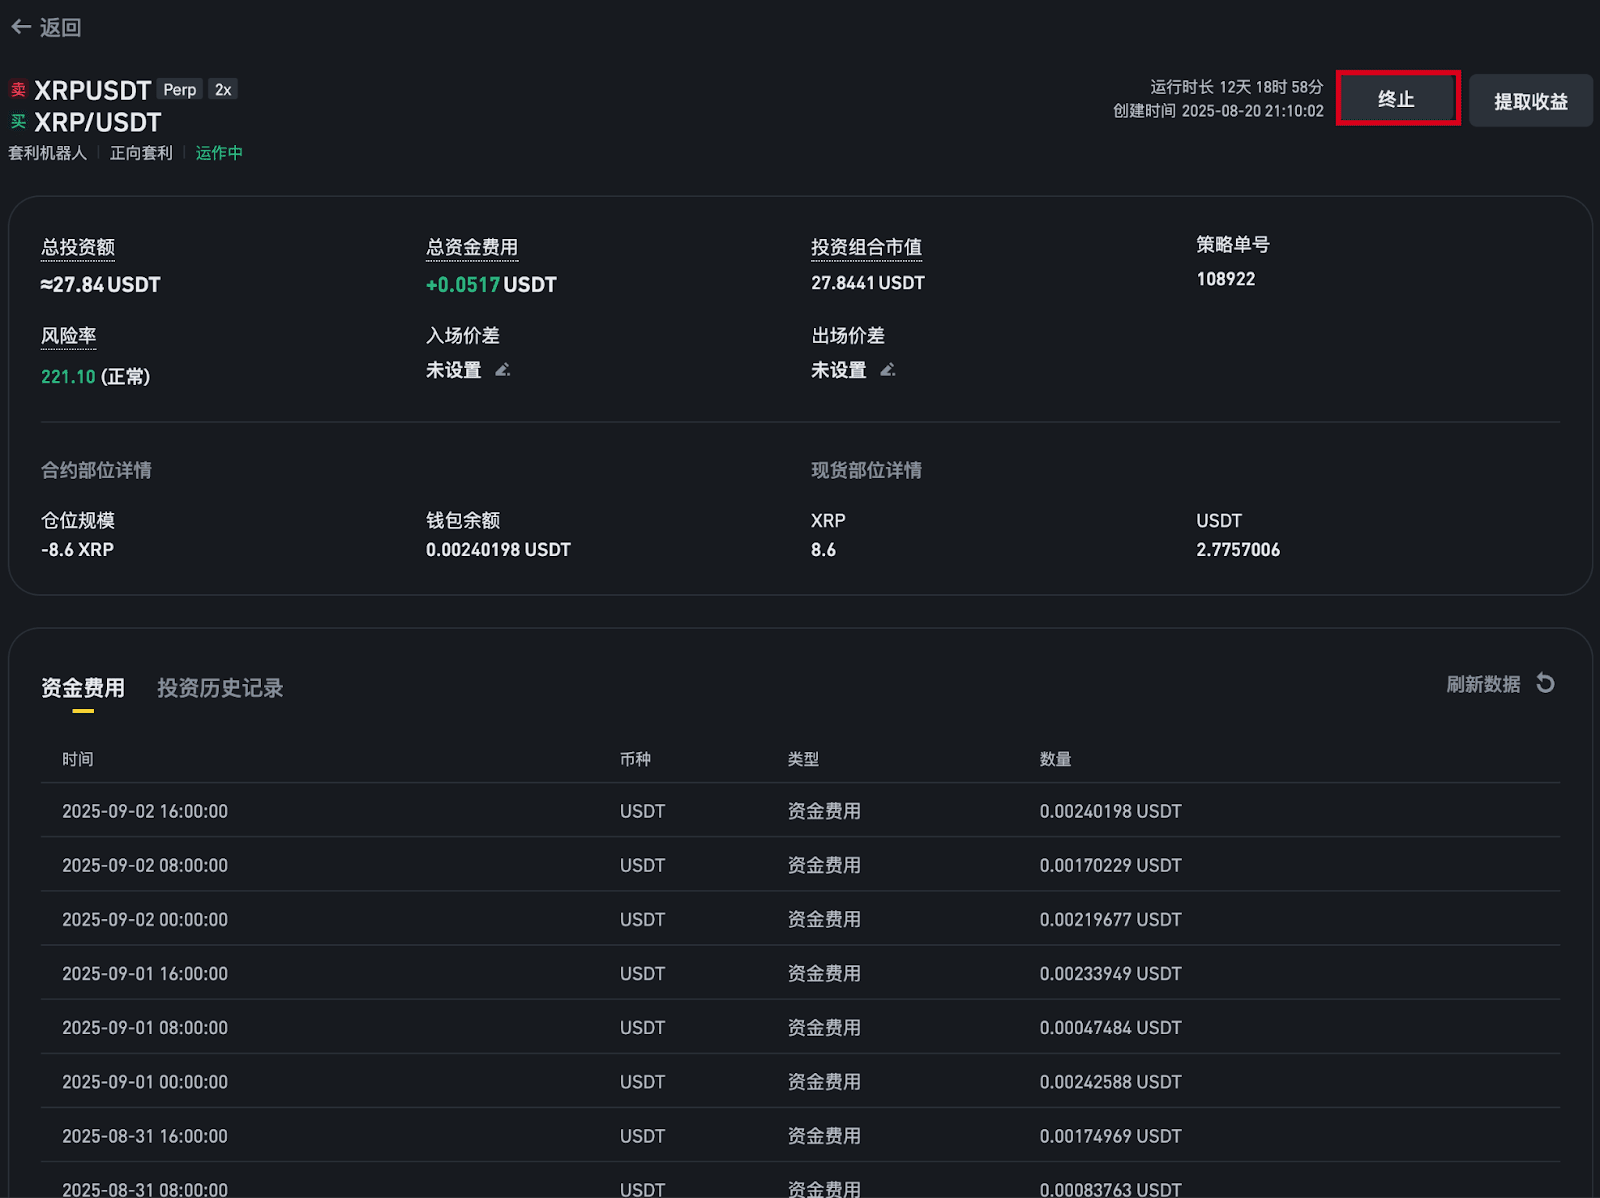The image size is (1600, 1198).
Task: Edit the 入场价差 entry spread setting
Action: point(503,369)
